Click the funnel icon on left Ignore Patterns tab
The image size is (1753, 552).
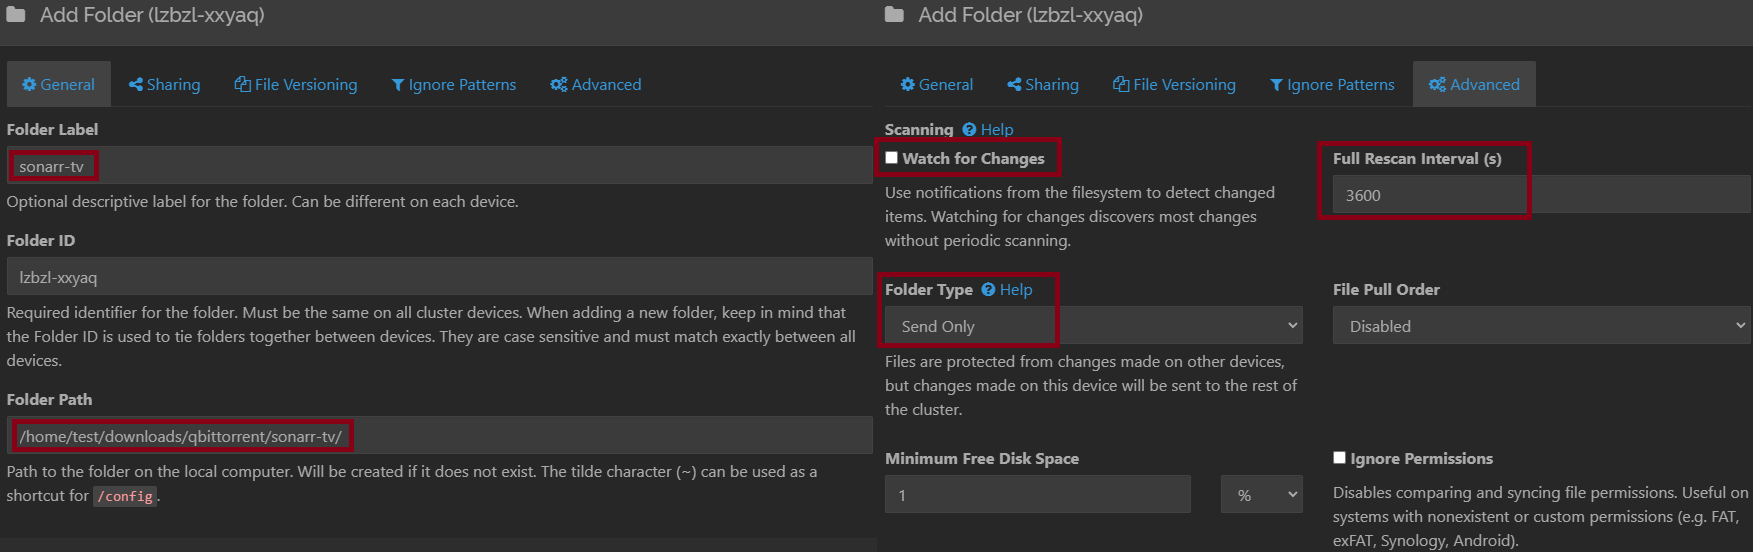398,86
